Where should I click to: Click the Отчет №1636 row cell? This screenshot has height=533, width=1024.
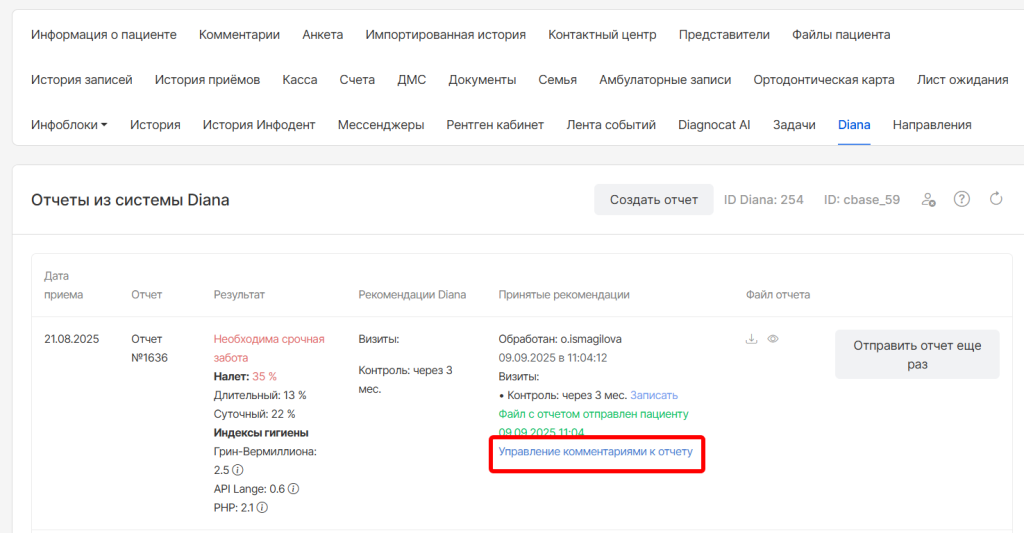point(149,348)
